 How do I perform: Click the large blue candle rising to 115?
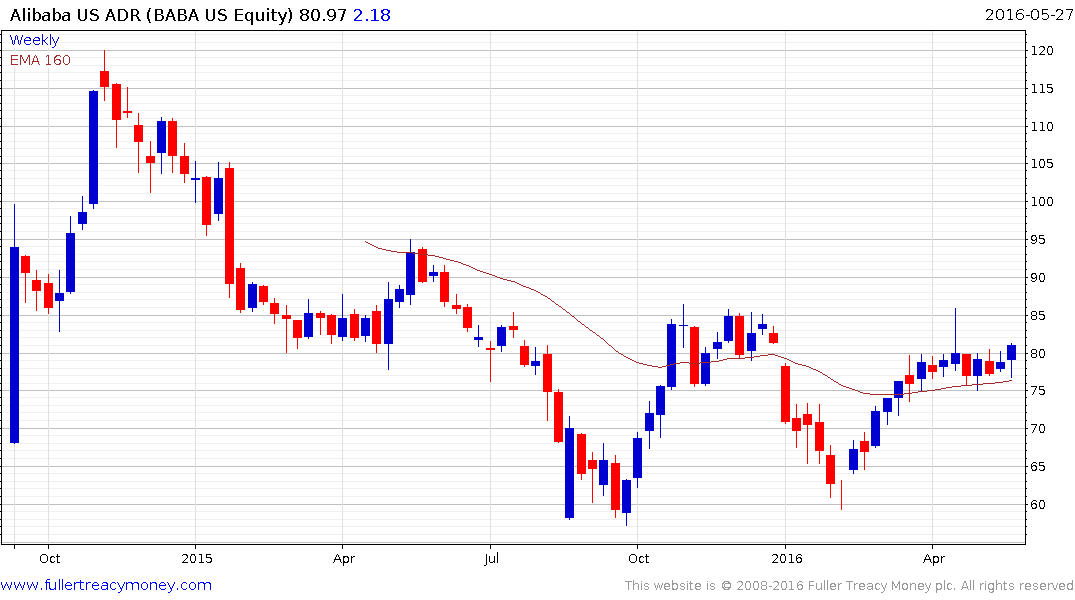pos(93,147)
